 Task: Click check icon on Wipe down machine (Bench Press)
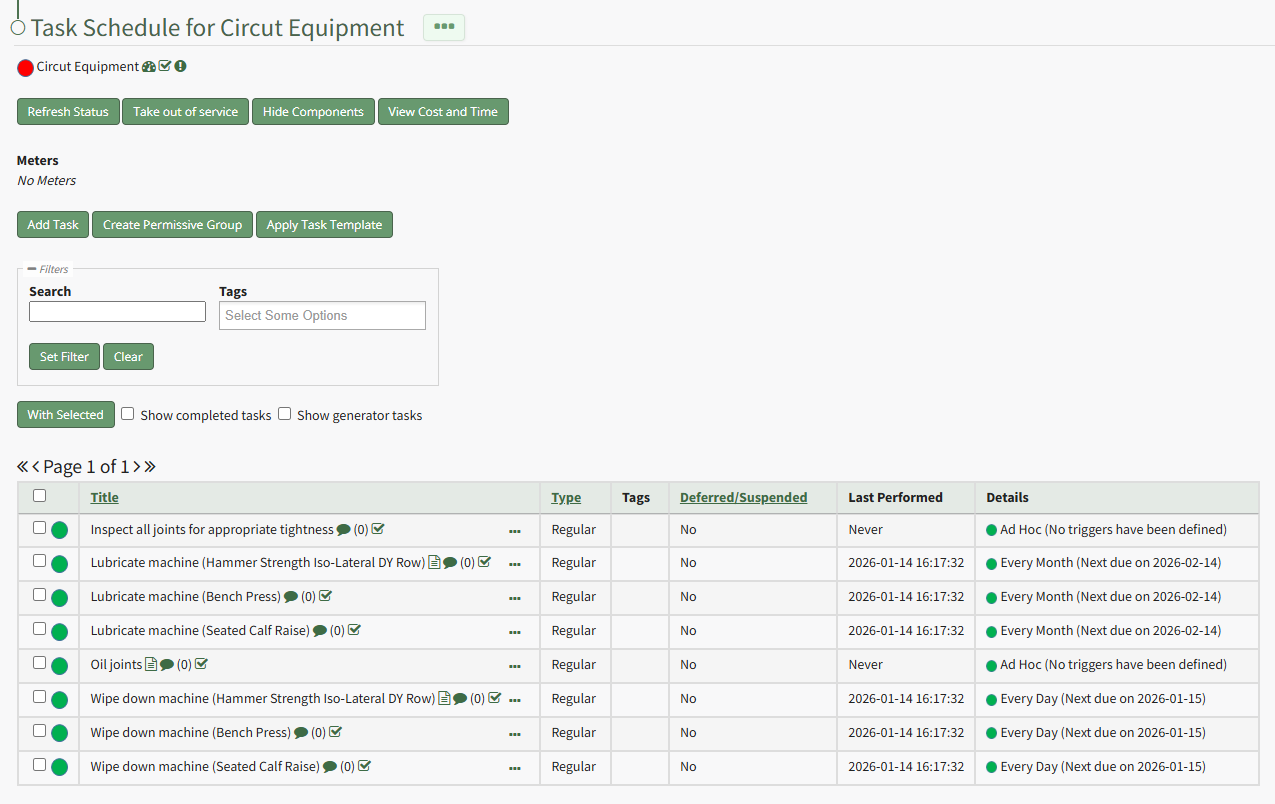335,733
